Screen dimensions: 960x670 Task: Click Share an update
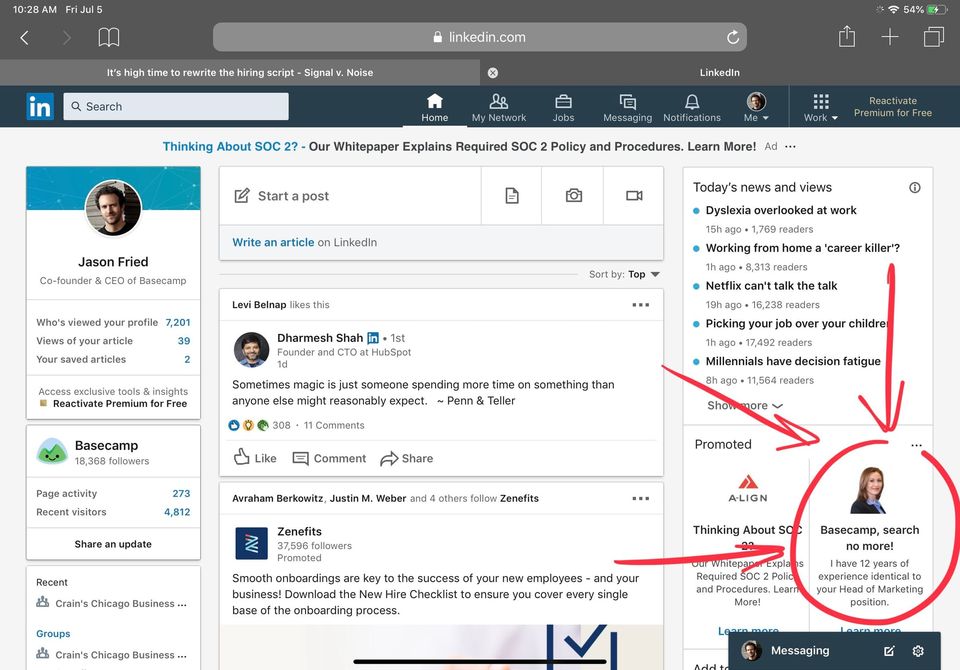(x=113, y=544)
